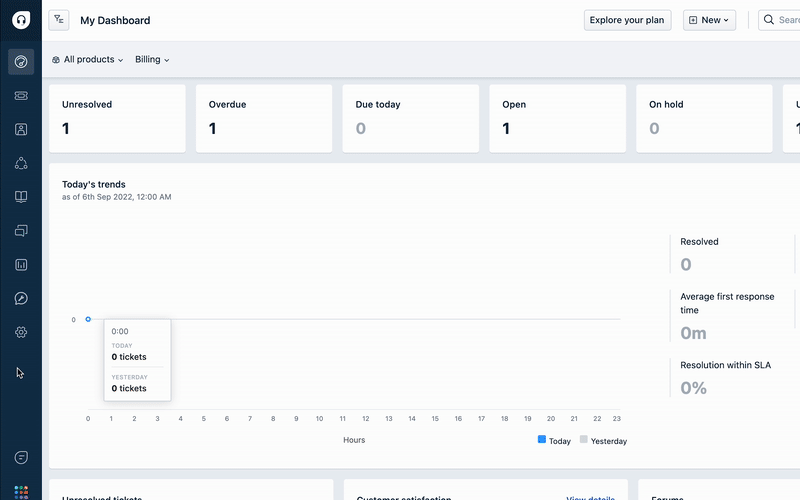The height and width of the screenshot is (500, 800).
Task: Expand the All products dropdown
Action: pos(88,60)
